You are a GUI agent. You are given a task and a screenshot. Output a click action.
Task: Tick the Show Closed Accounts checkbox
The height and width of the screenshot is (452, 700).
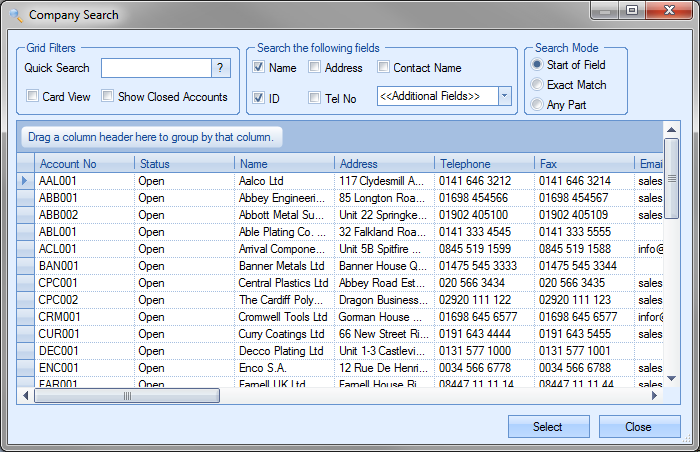click(x=109, y=97)
